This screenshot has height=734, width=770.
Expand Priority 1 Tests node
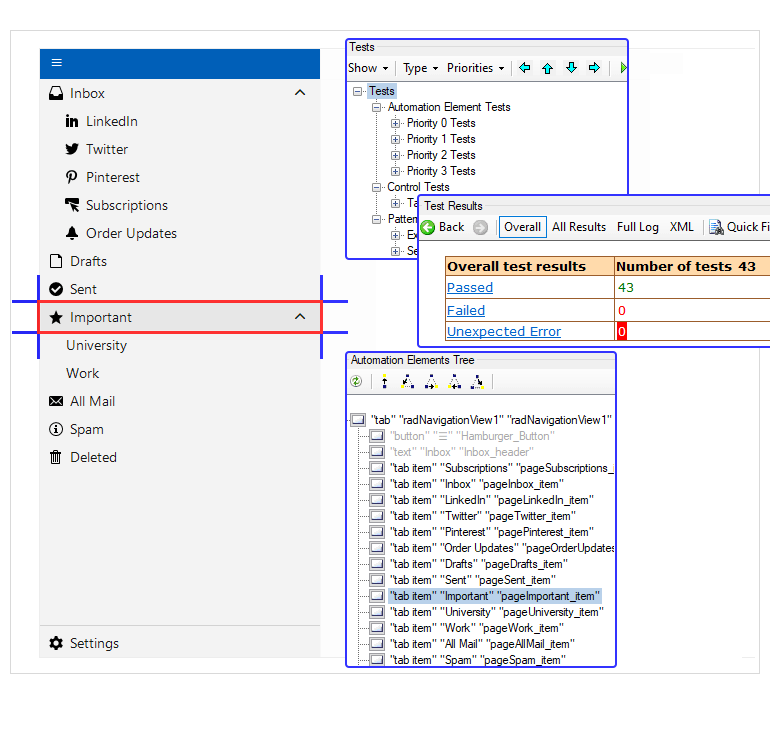pyautogui.click(x=395, y=139)
